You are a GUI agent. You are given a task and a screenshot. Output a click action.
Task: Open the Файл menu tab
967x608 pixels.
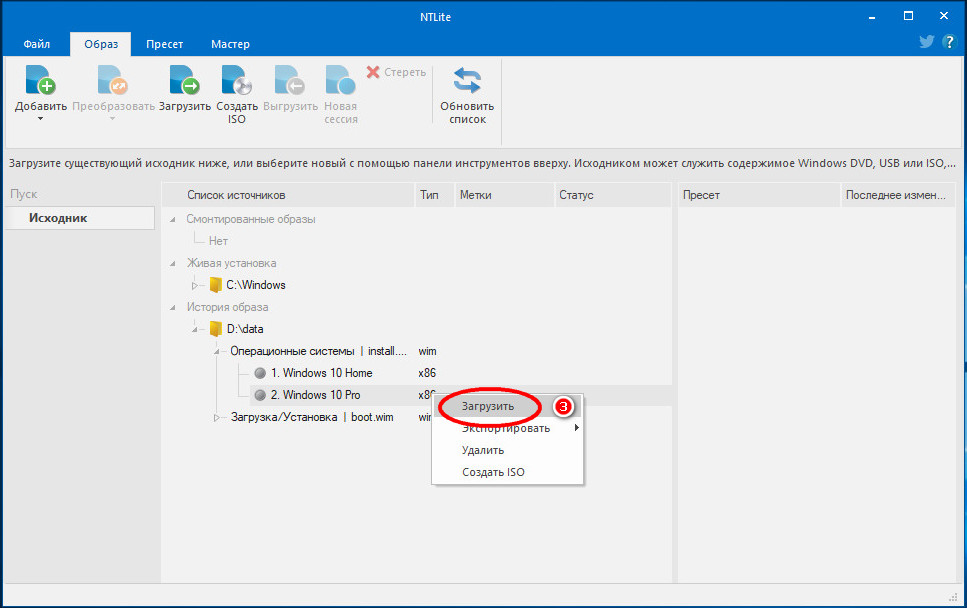pos(37,44)
